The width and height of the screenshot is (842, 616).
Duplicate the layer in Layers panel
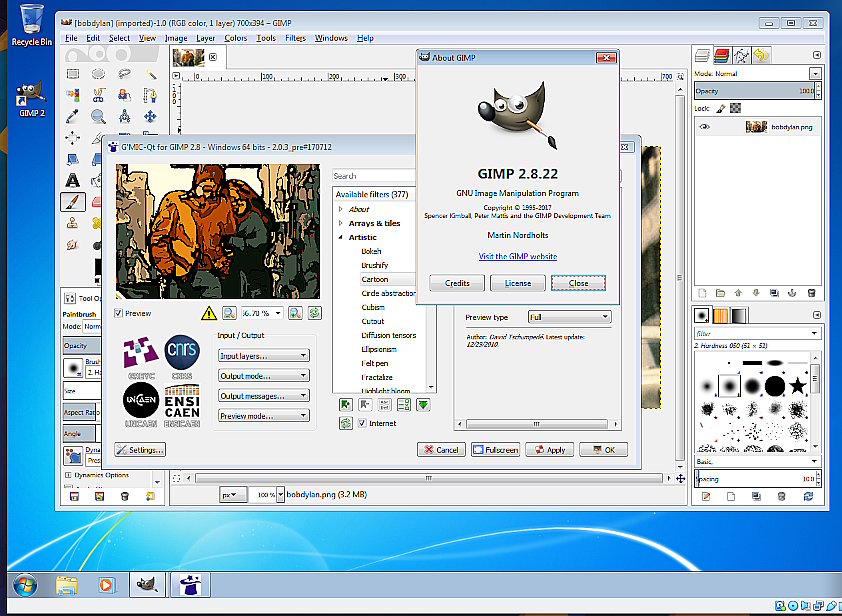point(774,293)
